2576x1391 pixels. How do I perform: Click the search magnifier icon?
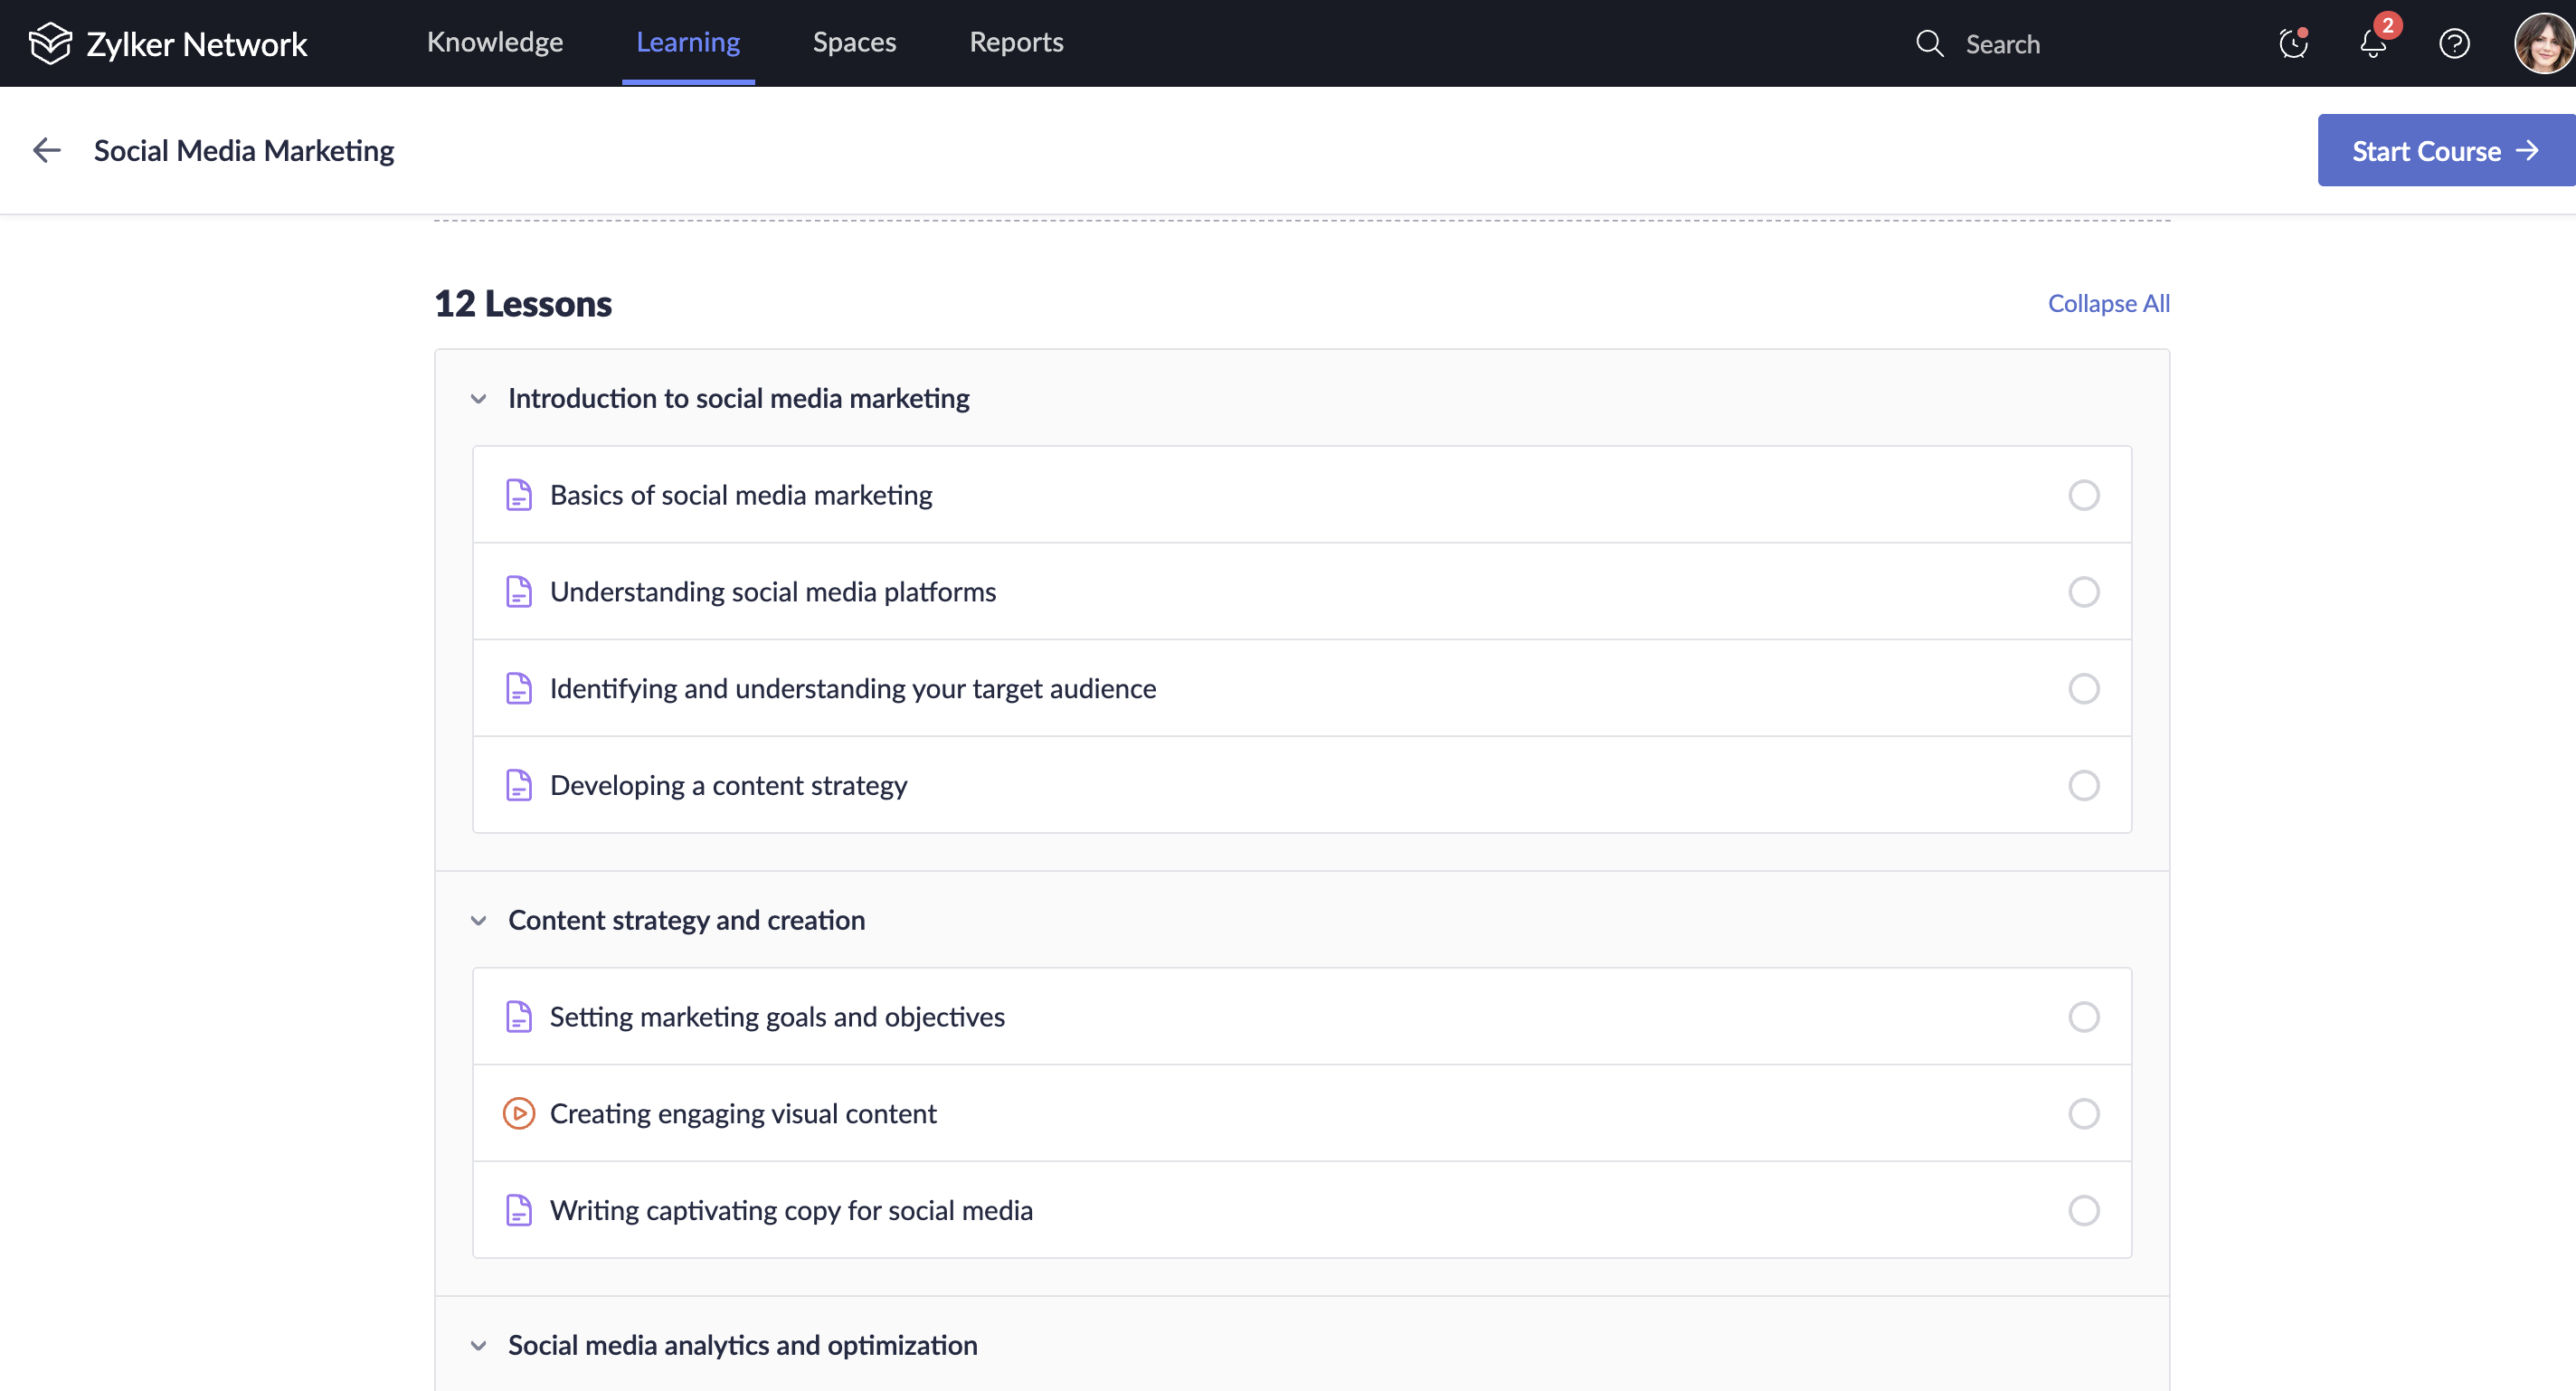[x=1929, y=44]
